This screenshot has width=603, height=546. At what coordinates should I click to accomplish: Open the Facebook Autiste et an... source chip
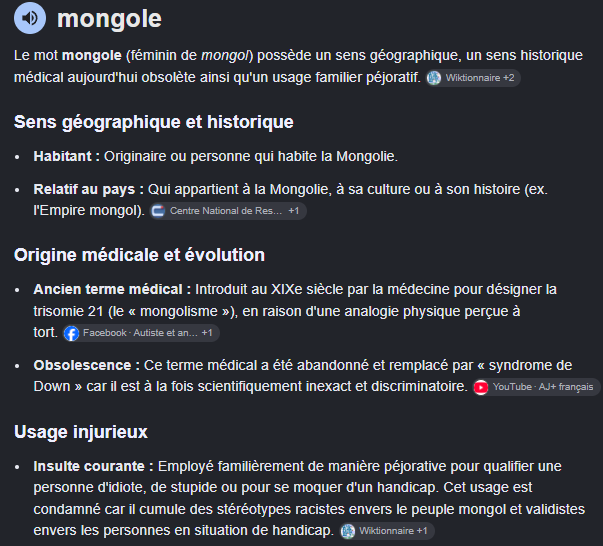141,333
